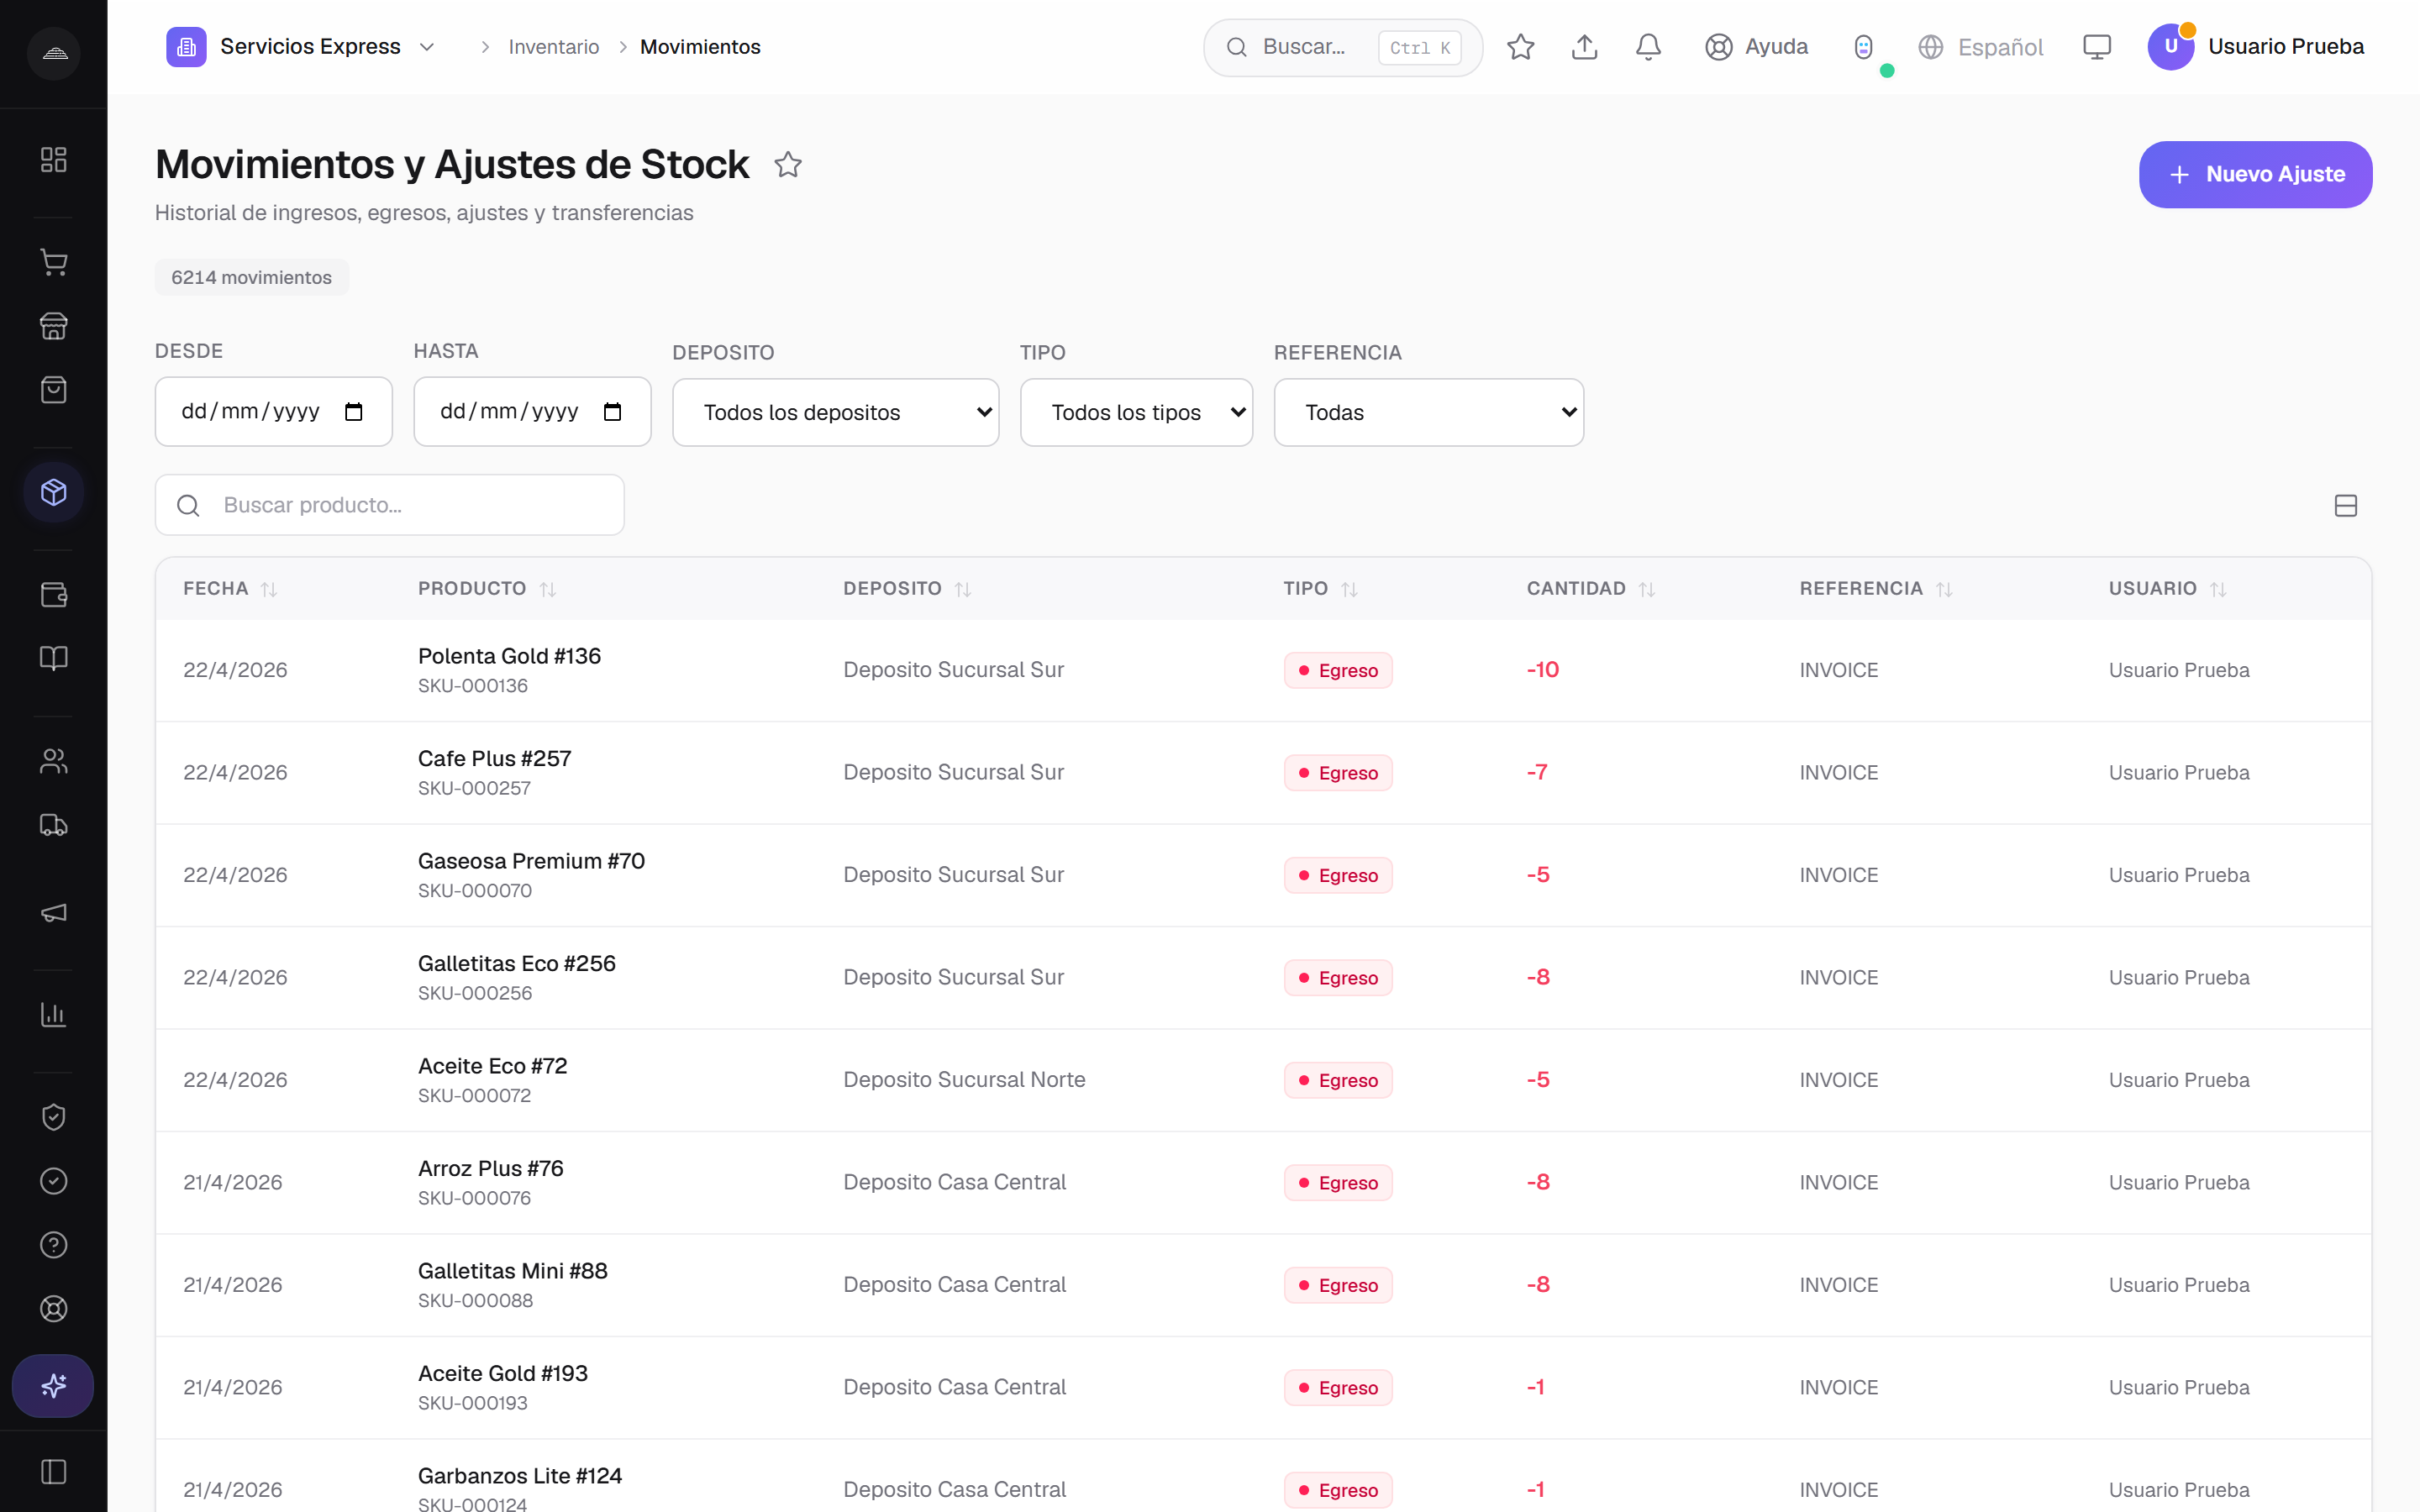Open the lifebuoy support sidebar icon
2420x1512 pixels.
pos(54,1309)
